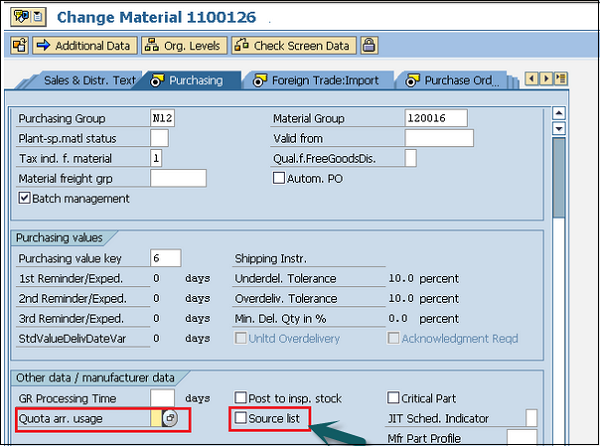Click Purchasing Group field N12
Screen dimensions: 600x446
point(162,118)
